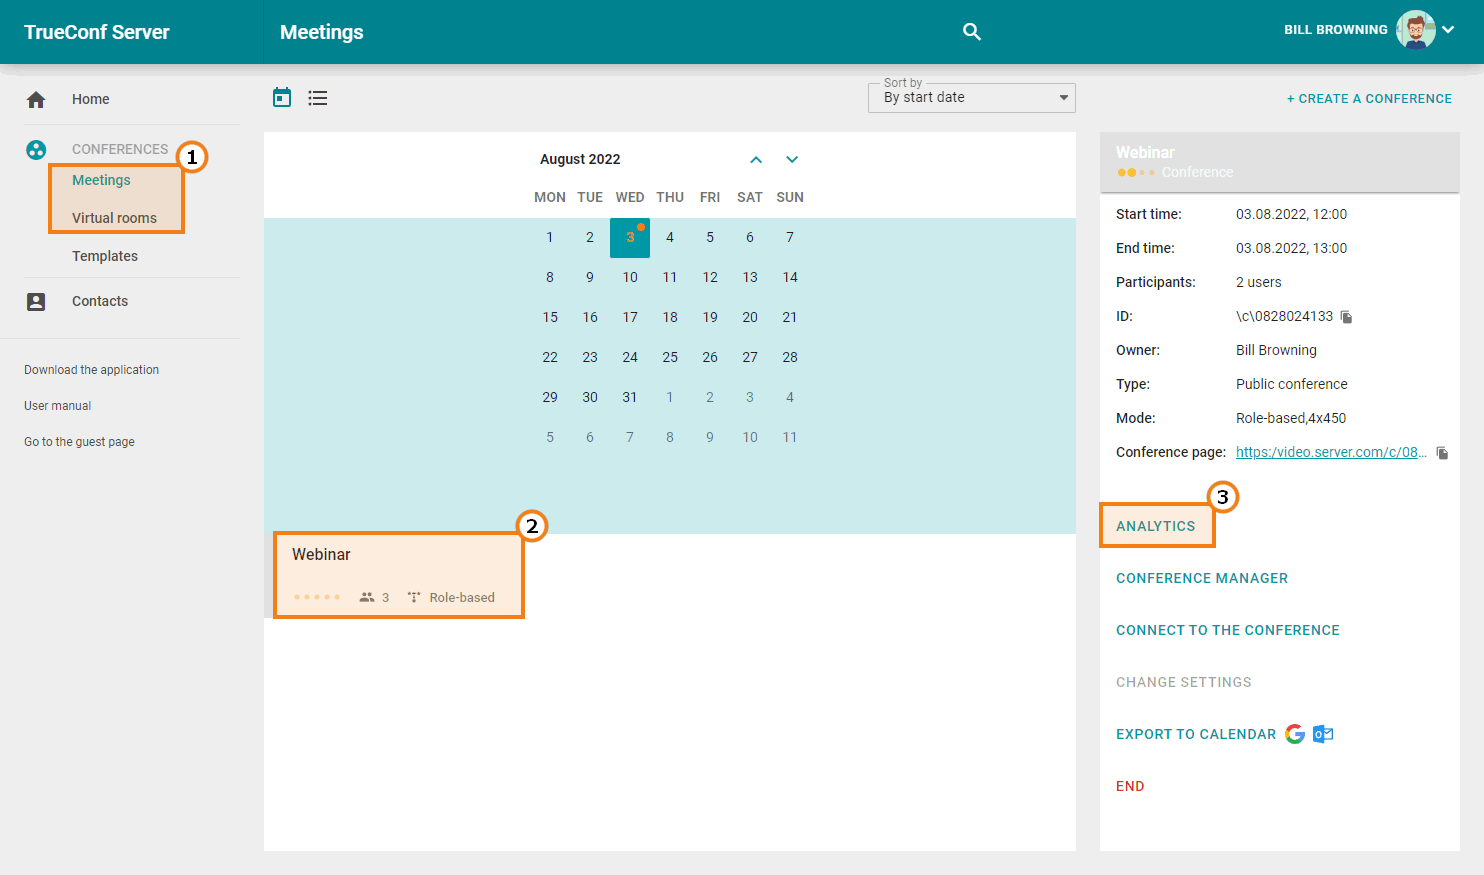The width and height of the screenshot is (1484, 875).
Task: Copy the conference page link icon
Action: 1442,453
